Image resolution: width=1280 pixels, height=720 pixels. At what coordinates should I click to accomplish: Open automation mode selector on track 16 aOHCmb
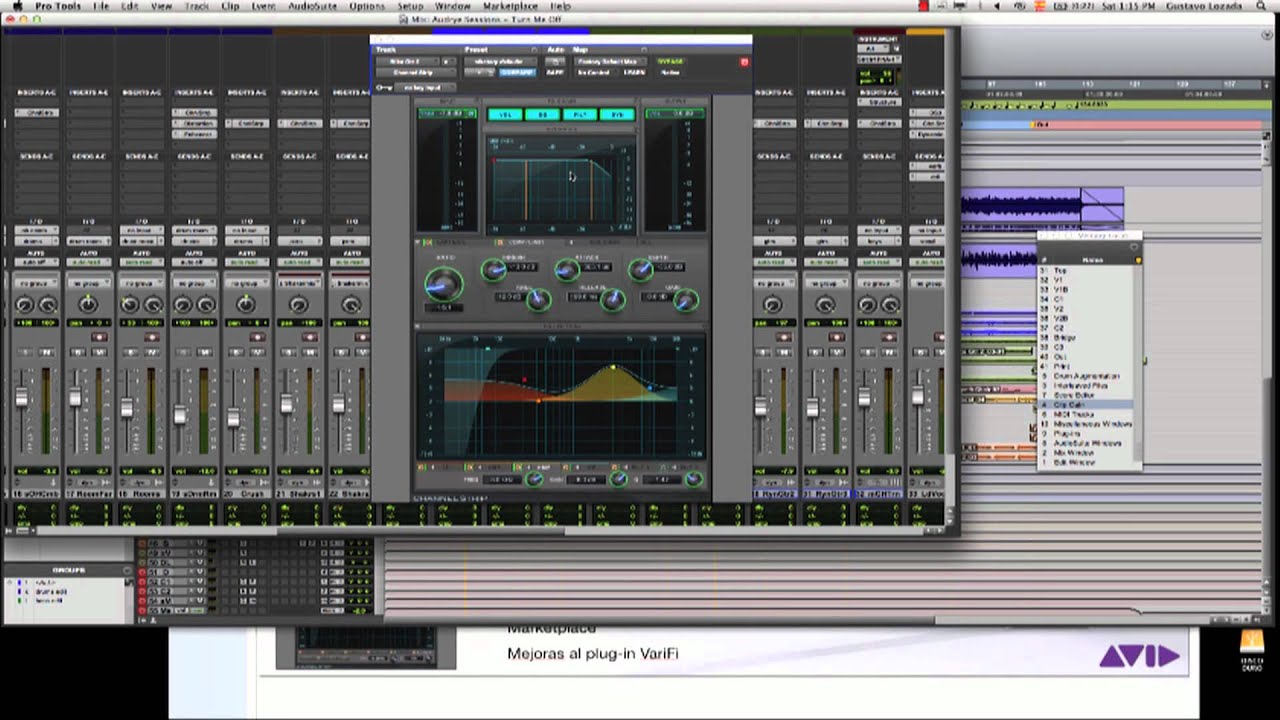[x=35, y=262]
